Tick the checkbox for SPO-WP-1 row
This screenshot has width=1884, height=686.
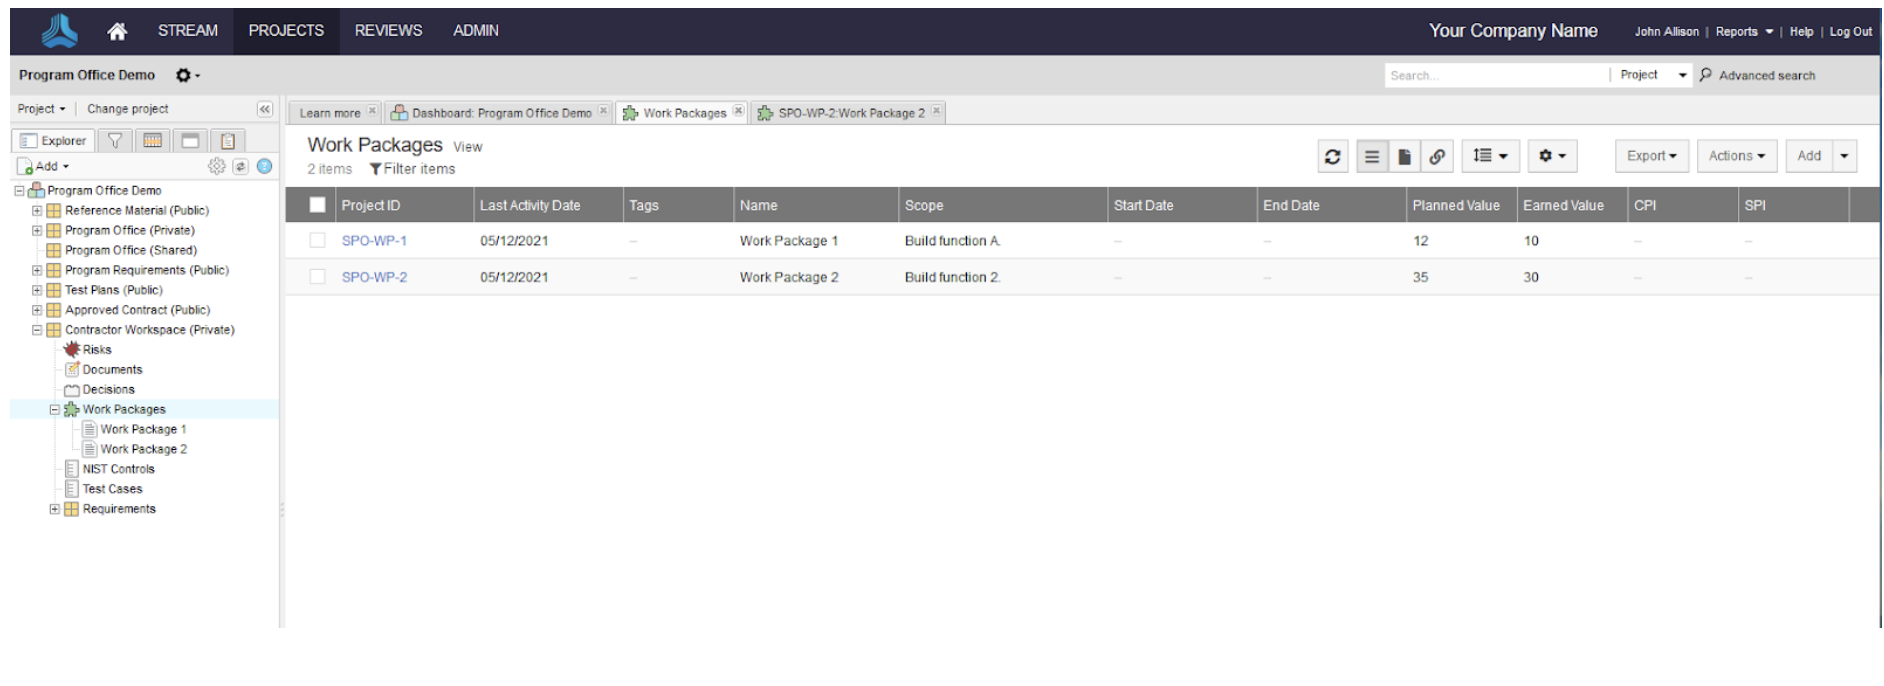pos(317,240)
